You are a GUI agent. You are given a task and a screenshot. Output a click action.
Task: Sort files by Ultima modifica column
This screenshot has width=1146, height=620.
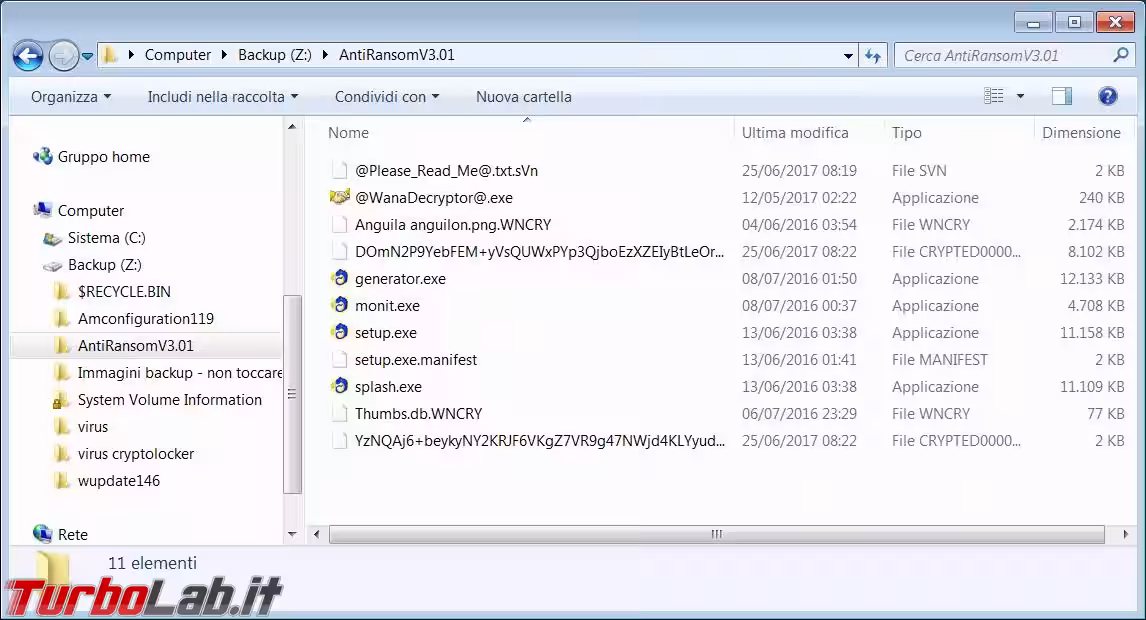pyautogui.click(x=795, y=133)
